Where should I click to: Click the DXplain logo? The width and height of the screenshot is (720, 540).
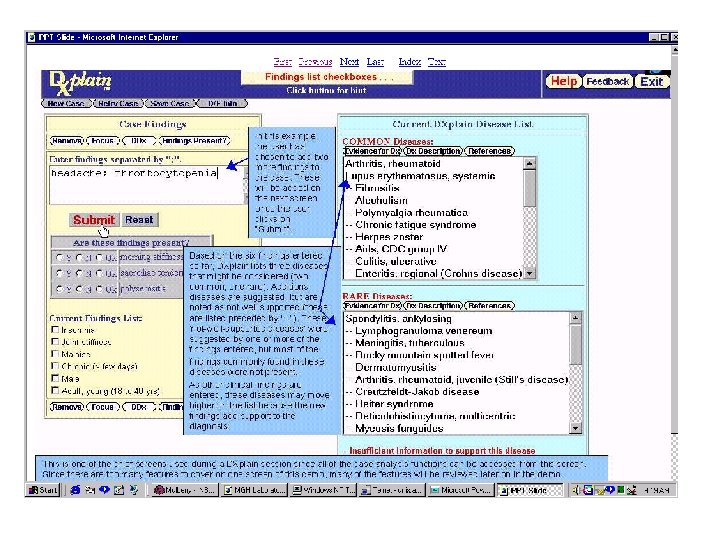tap(79, 83)
